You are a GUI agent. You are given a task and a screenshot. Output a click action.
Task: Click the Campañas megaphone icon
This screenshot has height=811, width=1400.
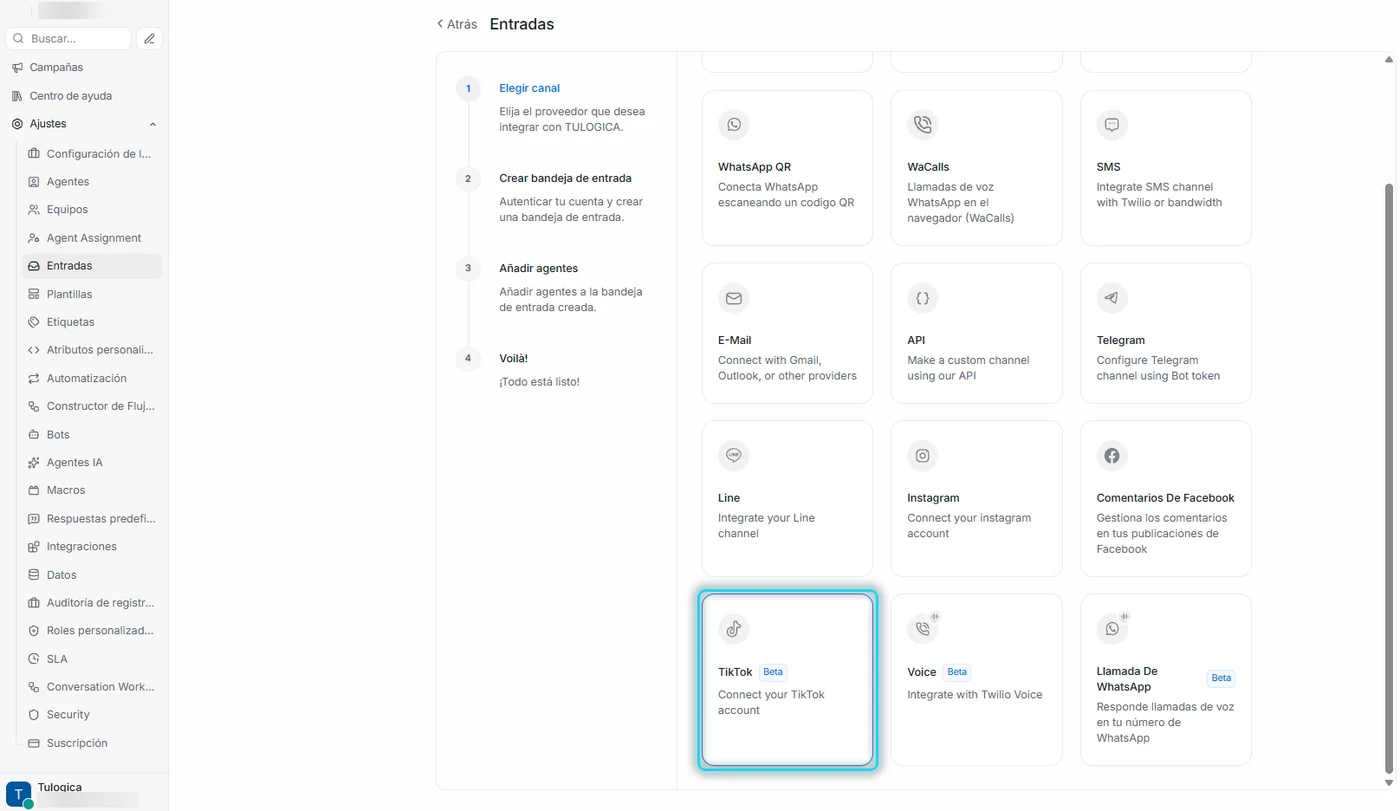click(x=17, y=68)
